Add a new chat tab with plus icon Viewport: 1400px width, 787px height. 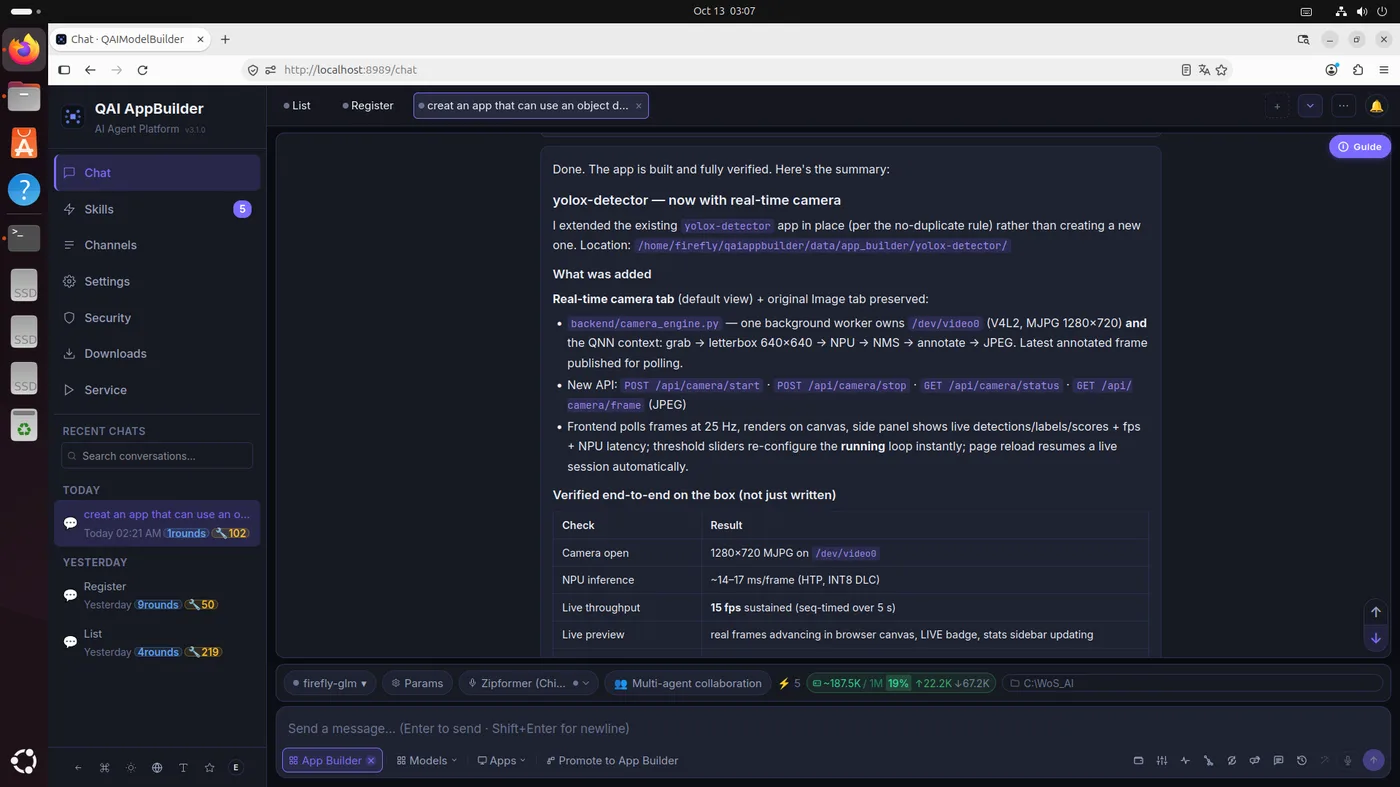click(1277, 106)
